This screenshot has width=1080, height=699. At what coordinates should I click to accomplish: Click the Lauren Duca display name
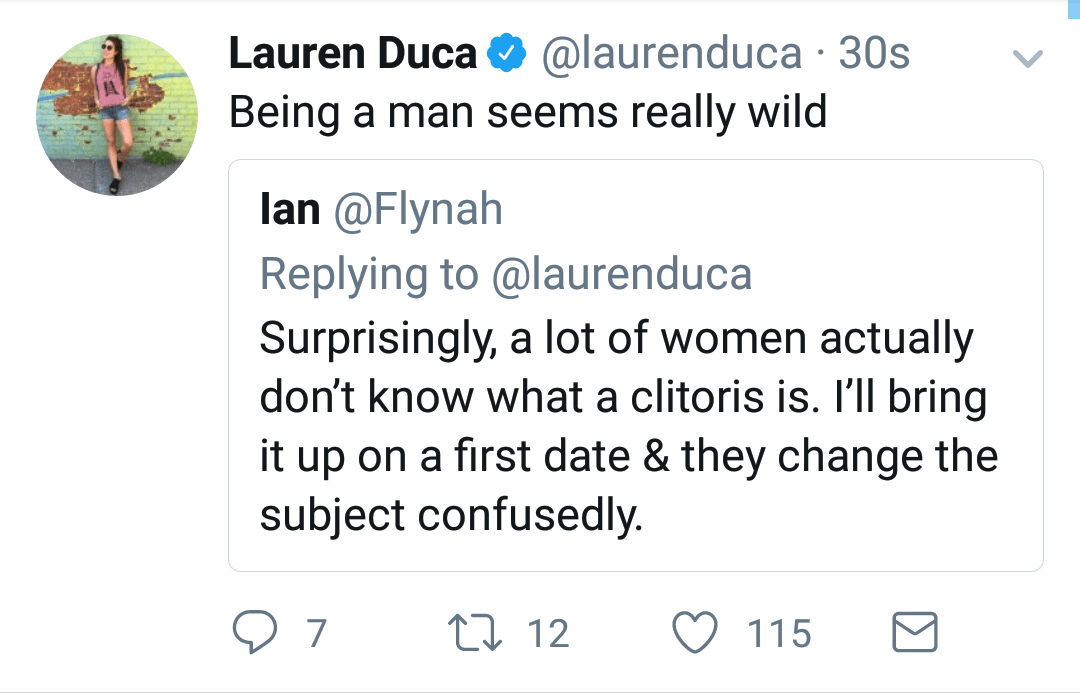[353, 54]
